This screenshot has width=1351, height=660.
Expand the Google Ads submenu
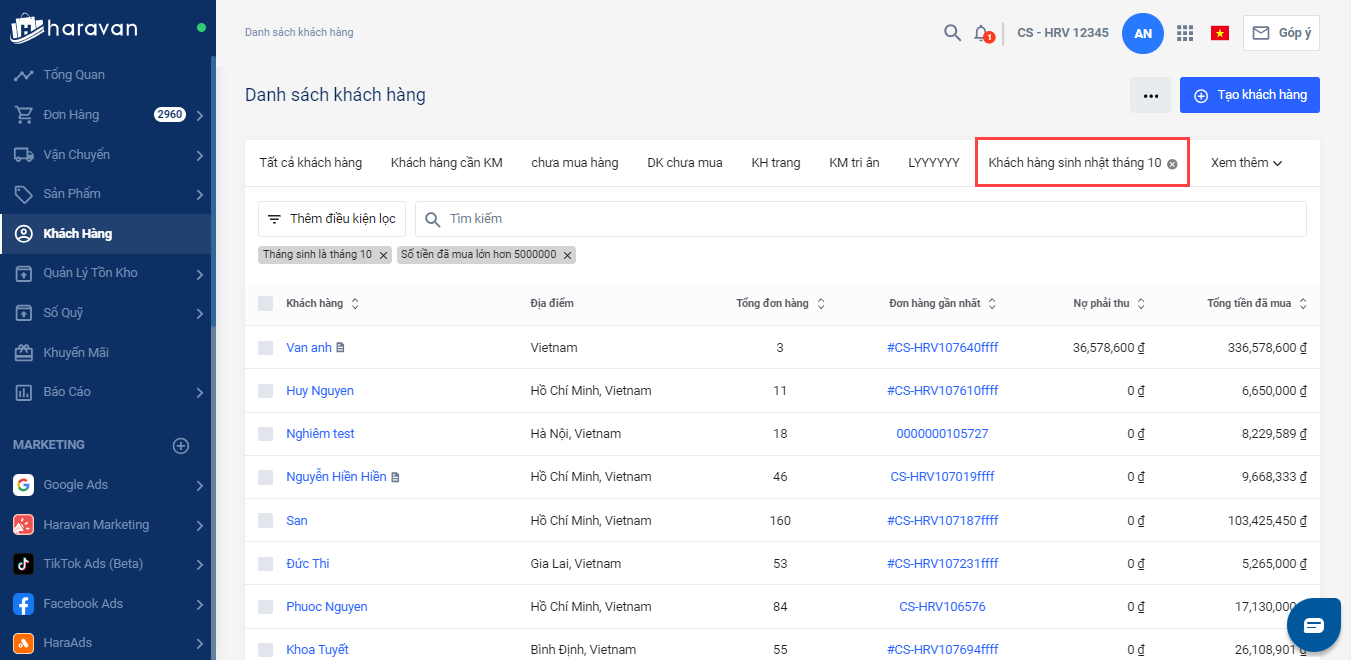200,486
